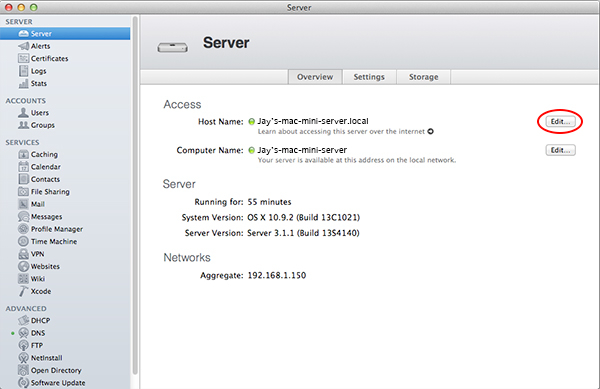Click the Profile Manager gear icon
This screenshot has width=600, height=389.
[x=23, y=229]
